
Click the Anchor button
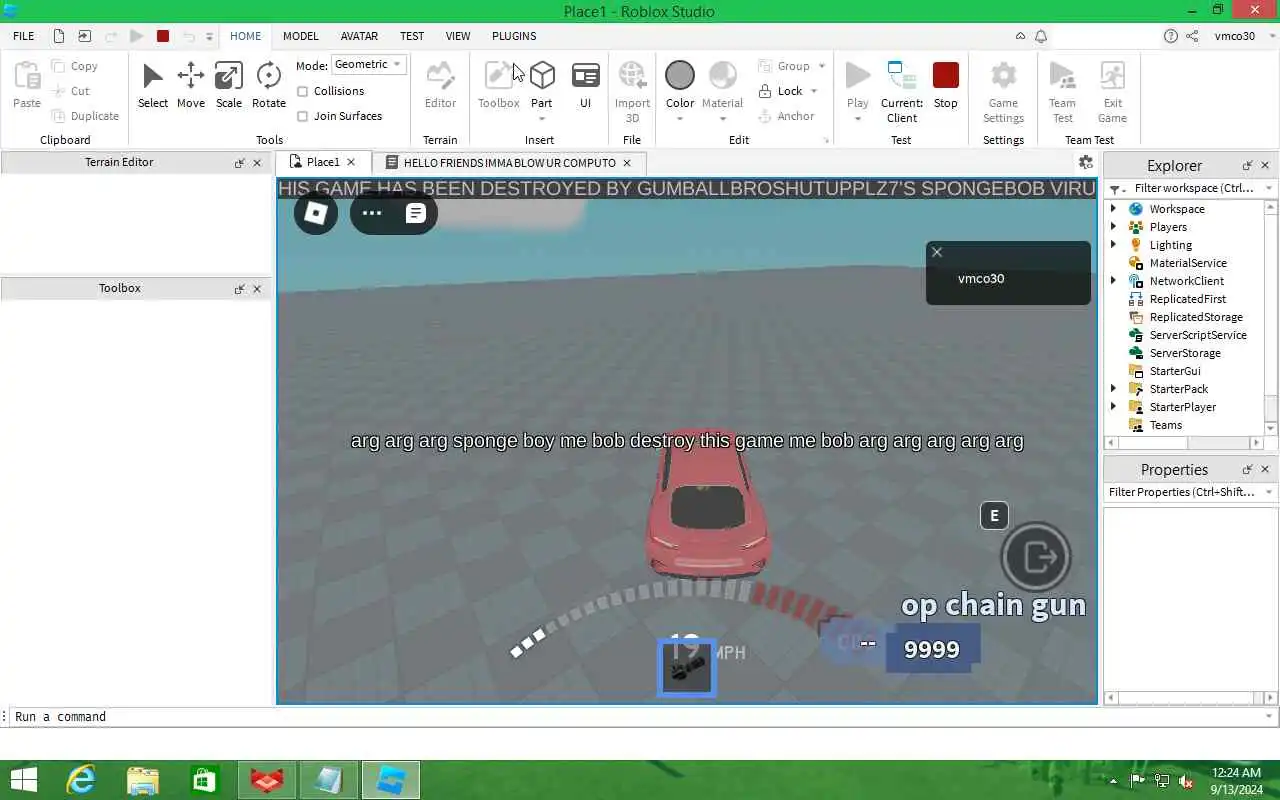(786, 116)
